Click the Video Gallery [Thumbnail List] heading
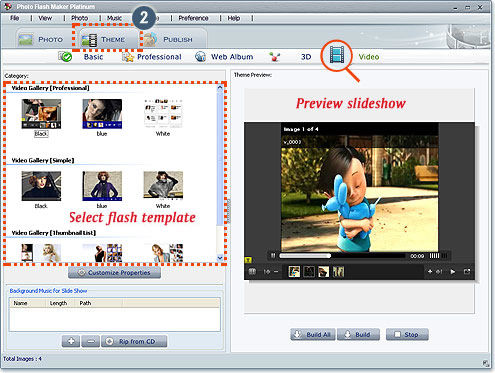495x373 pixels. (x=54, y=233)
